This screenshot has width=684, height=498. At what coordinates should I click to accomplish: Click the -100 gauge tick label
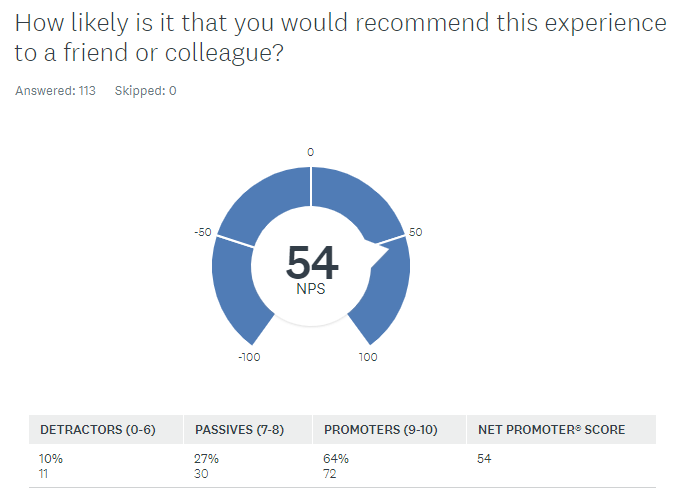point(249,357)
